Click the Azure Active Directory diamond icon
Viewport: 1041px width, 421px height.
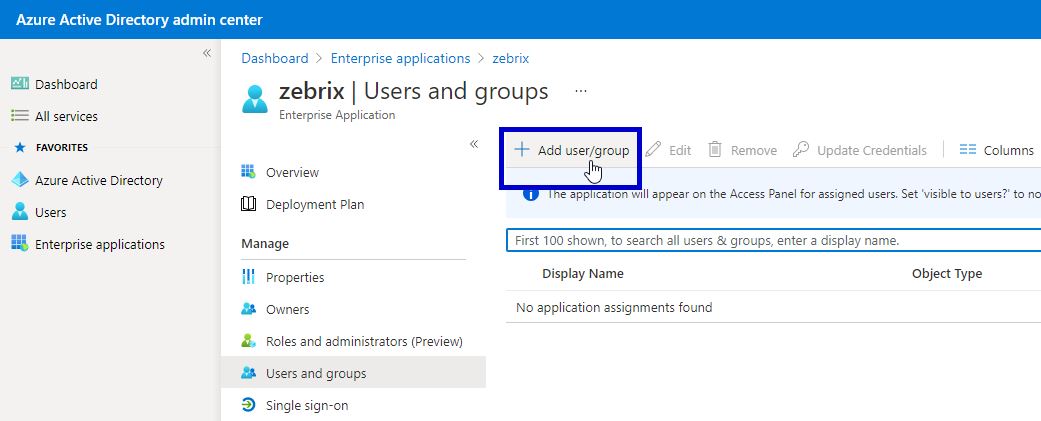[20, 179]
